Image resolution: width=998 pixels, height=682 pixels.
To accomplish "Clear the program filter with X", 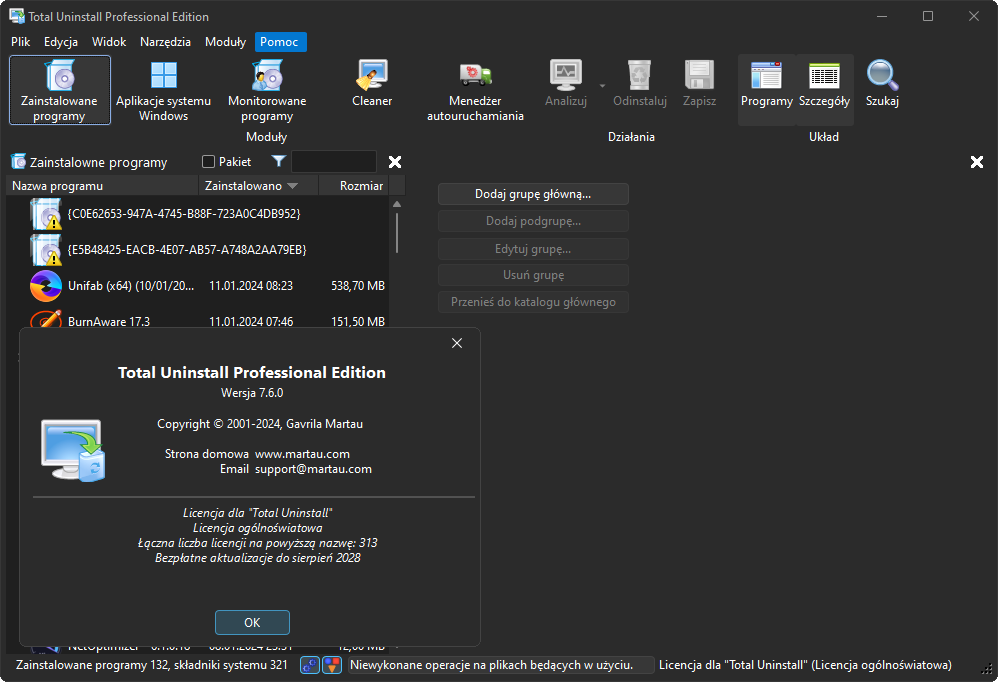I will (395, 162).
